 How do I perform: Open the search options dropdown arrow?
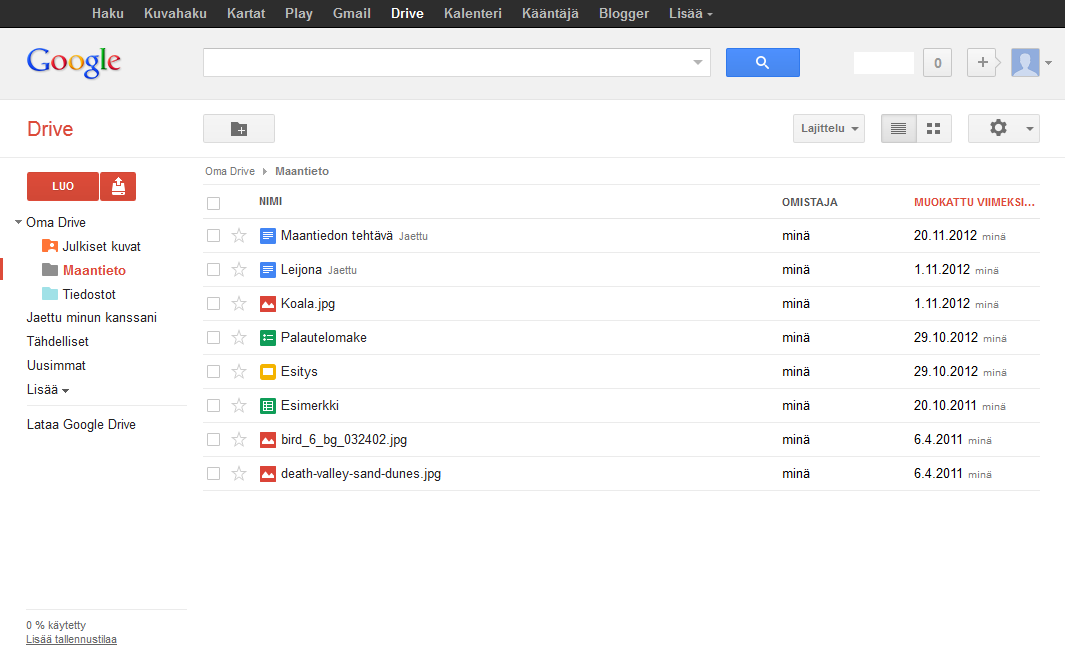[698, 63]
